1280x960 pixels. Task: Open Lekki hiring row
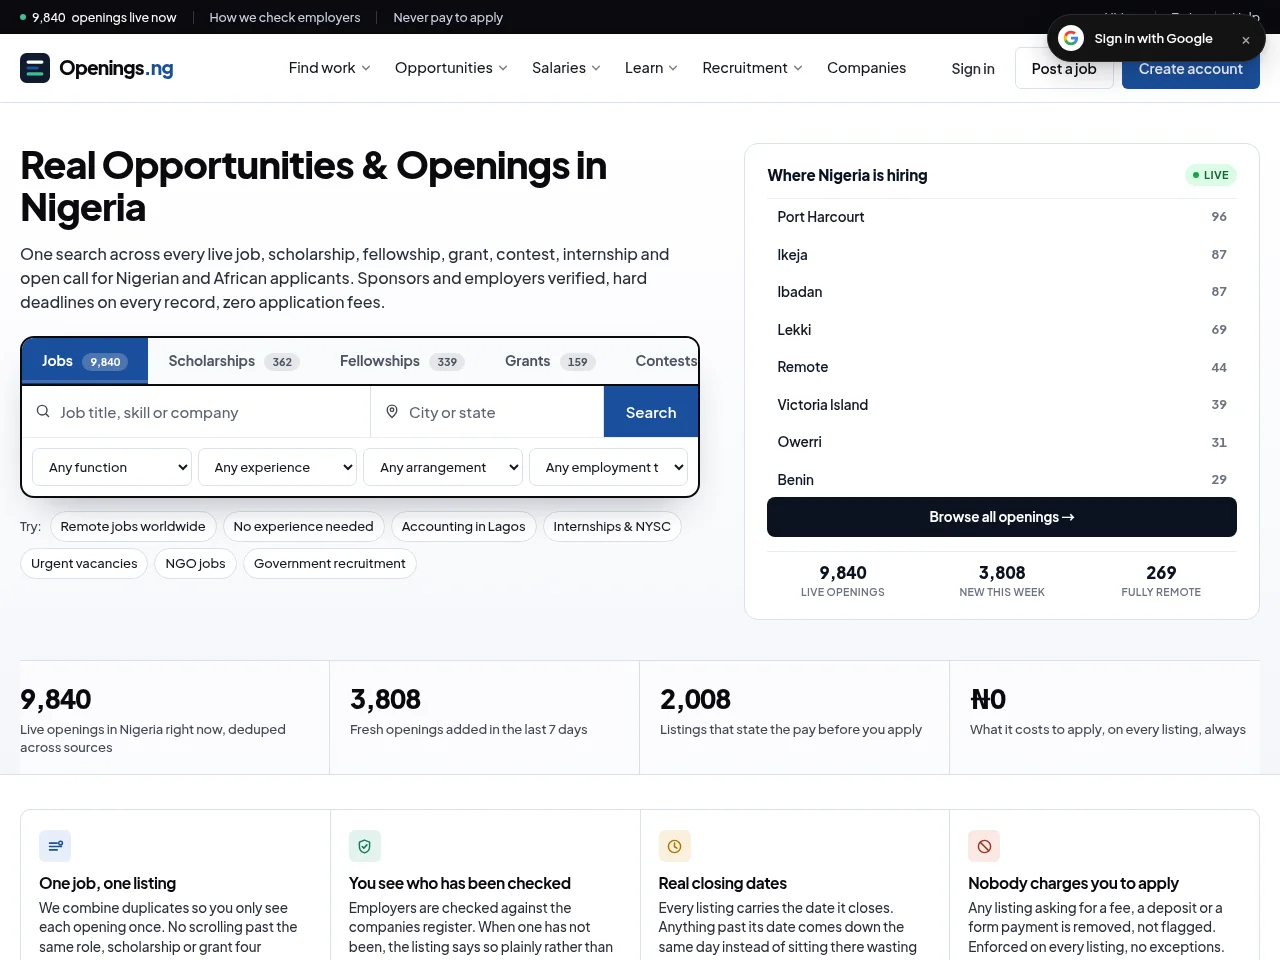tap(1002, 330)
